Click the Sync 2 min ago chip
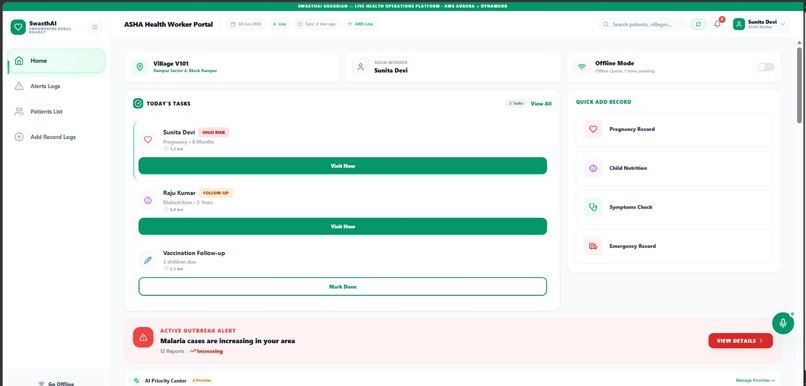The width and height of the screenshot is (806, 386). [317, 24]
